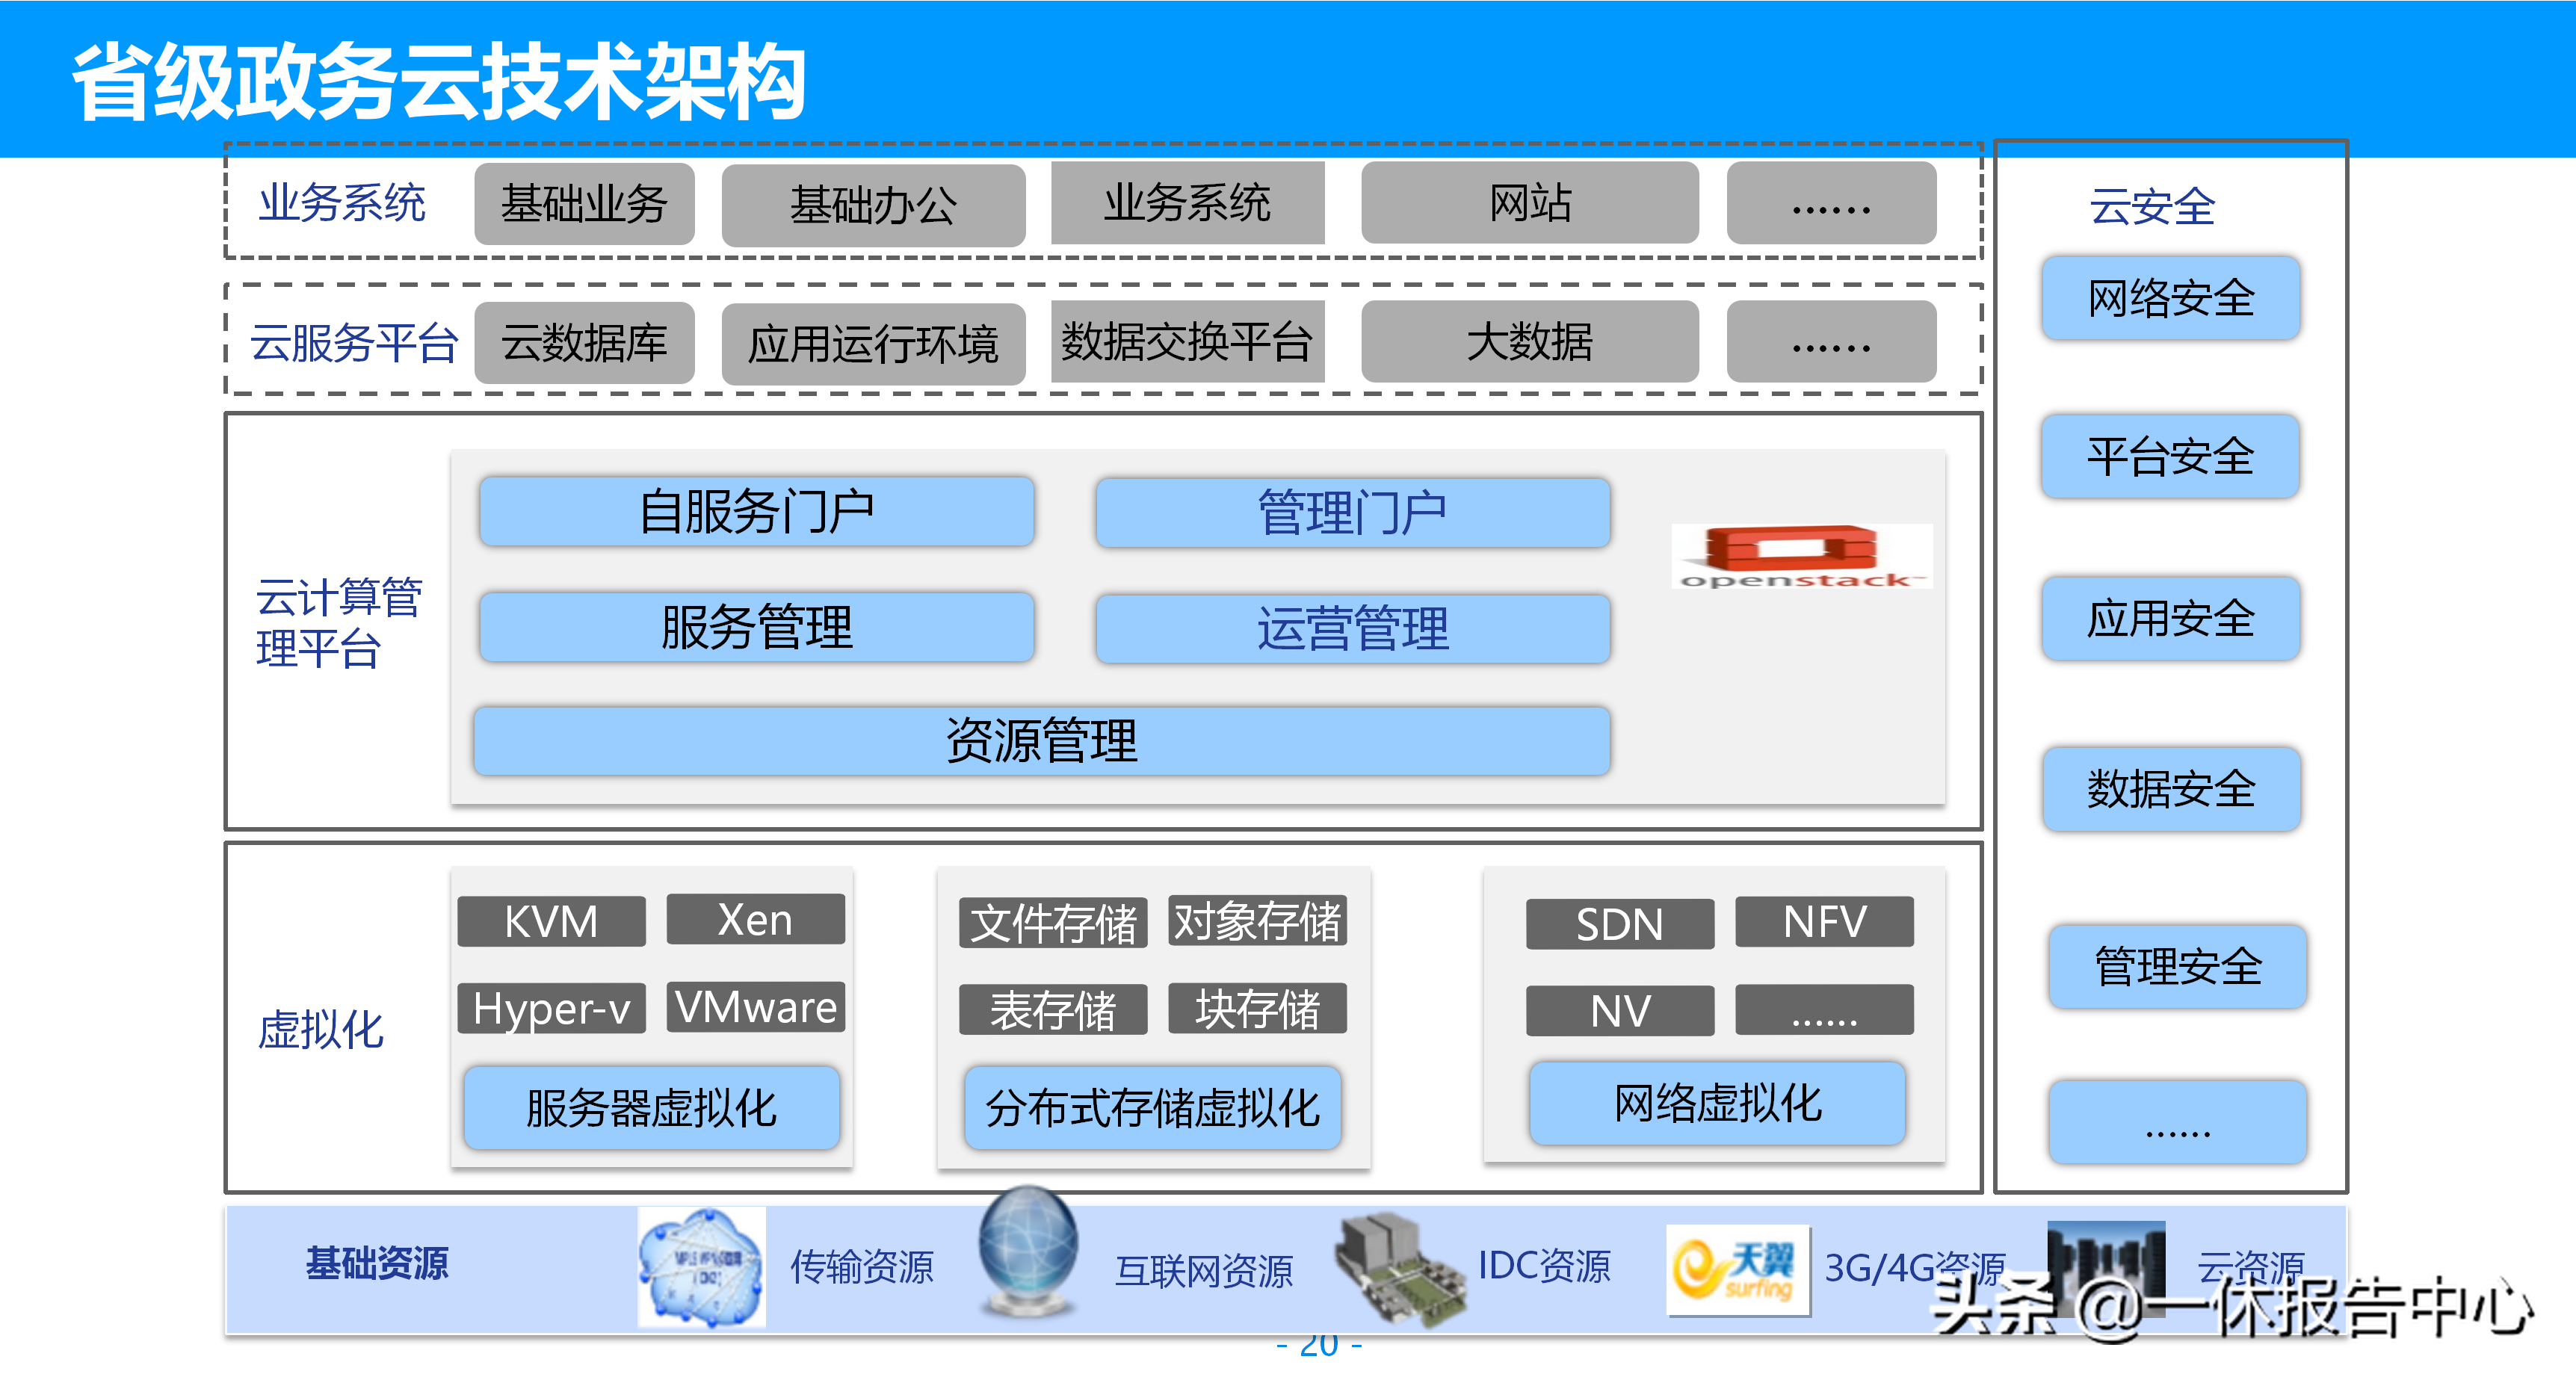Click the transport resource network cloud icon

701,1267
